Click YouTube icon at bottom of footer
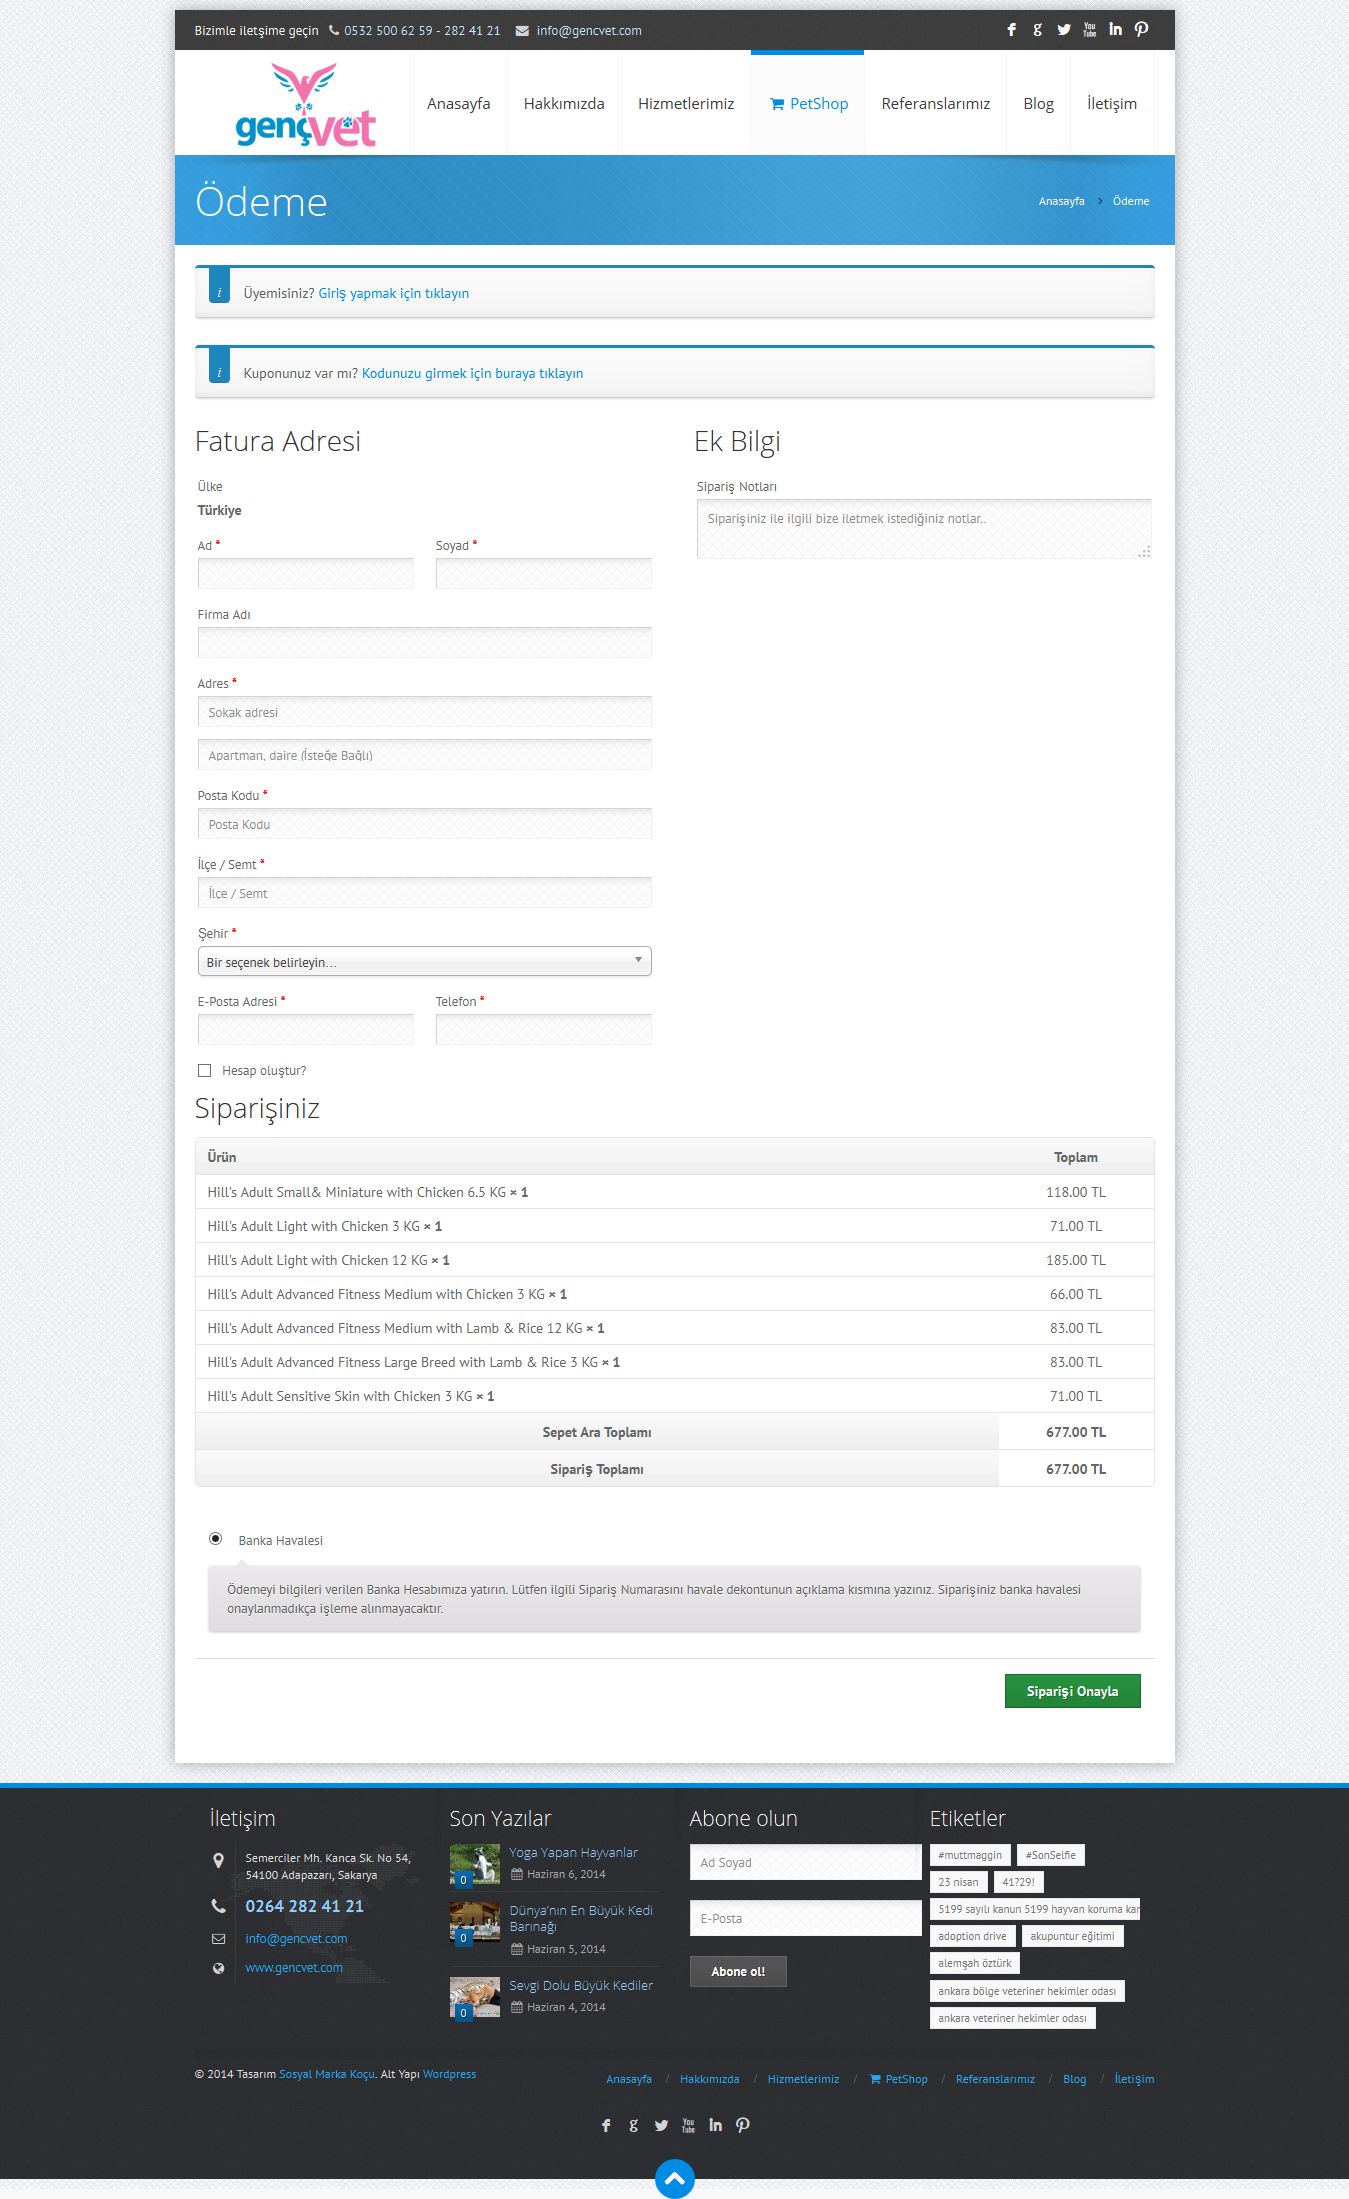Image resolution: width=1349 pixels, height=2199 pixels. pos(688,2125)
